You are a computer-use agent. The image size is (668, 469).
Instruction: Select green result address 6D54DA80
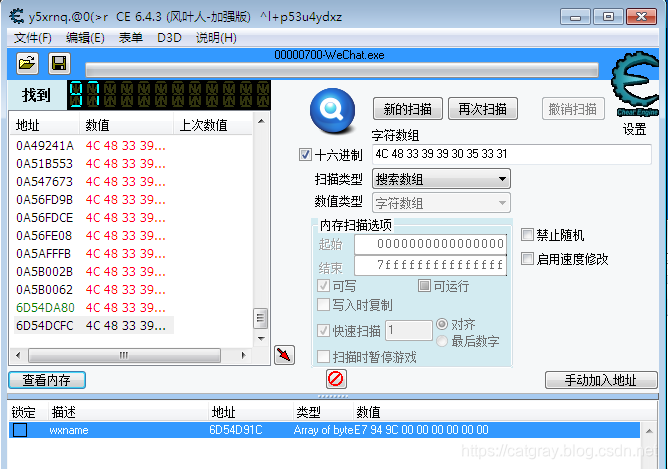click(x=45, y=307)
